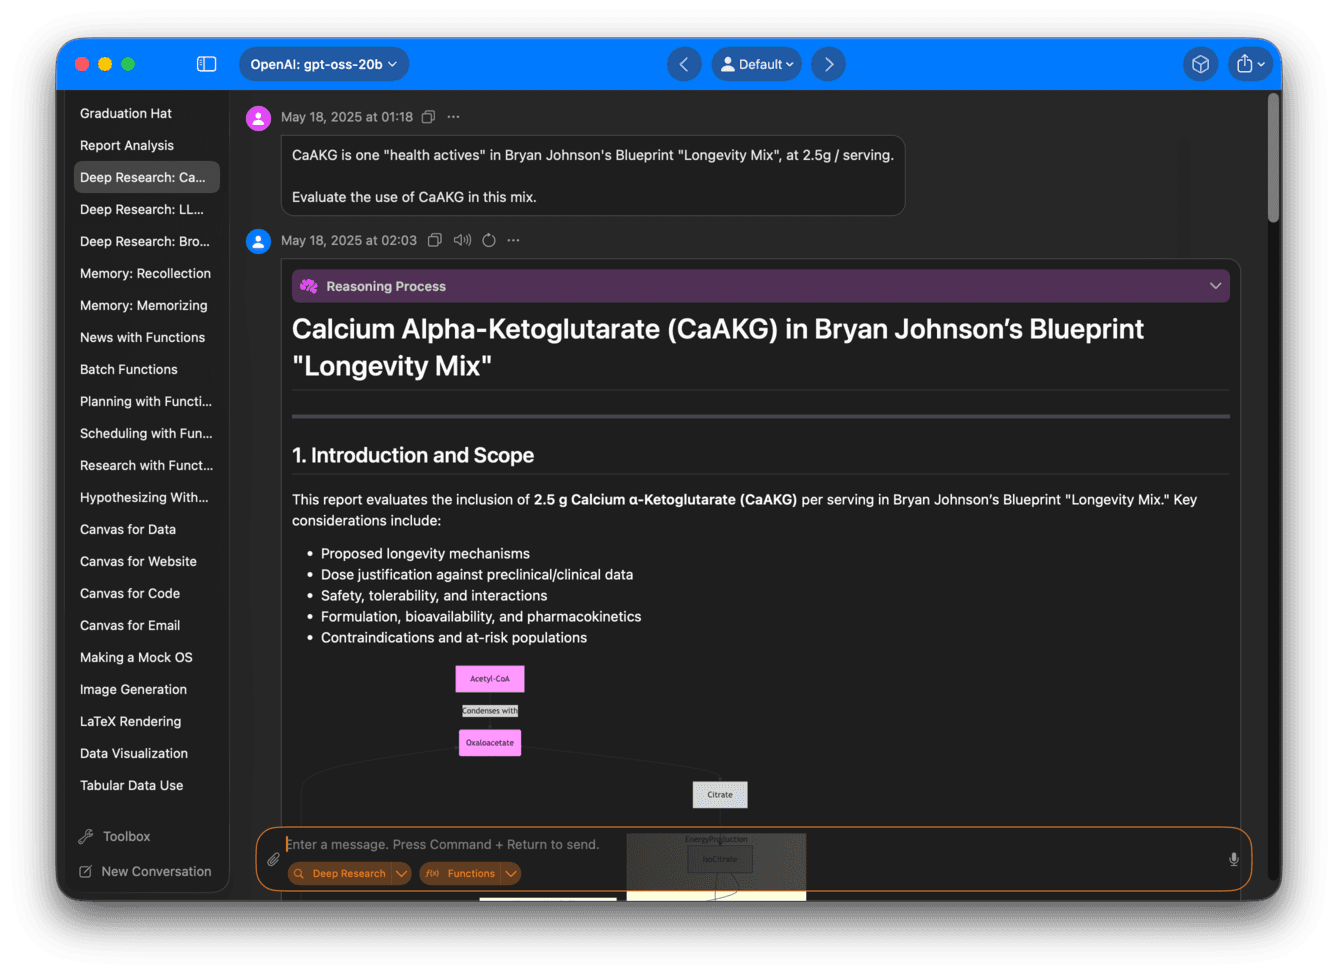Open the share menu in the top bar
This screenshot has height=975, width=1338.
click(x=1250, y=64)
